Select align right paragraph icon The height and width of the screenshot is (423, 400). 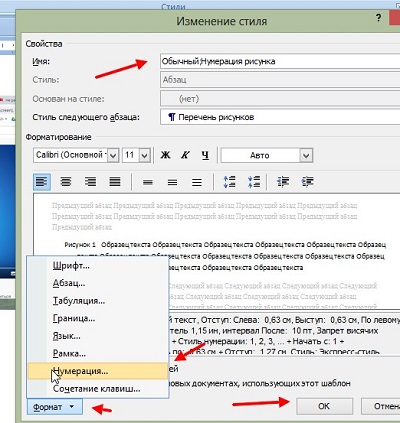pos(90,182)
